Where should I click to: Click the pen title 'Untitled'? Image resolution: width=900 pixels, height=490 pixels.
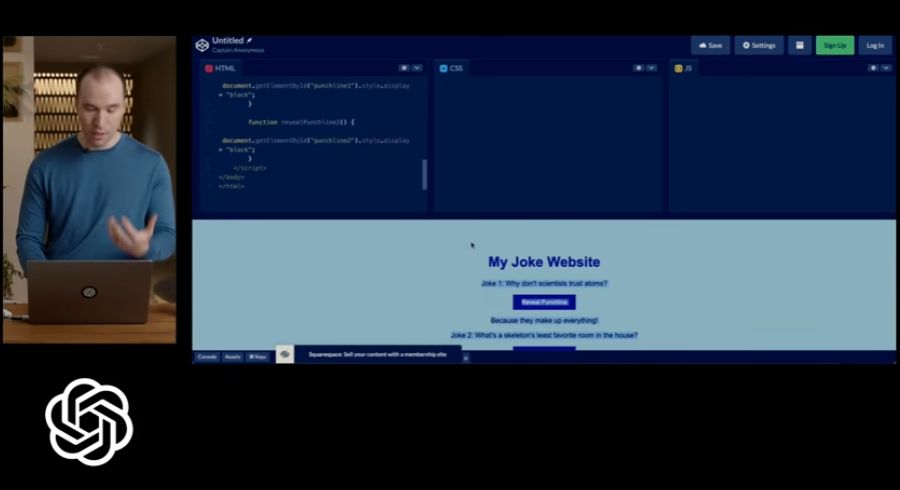(228, 41)
